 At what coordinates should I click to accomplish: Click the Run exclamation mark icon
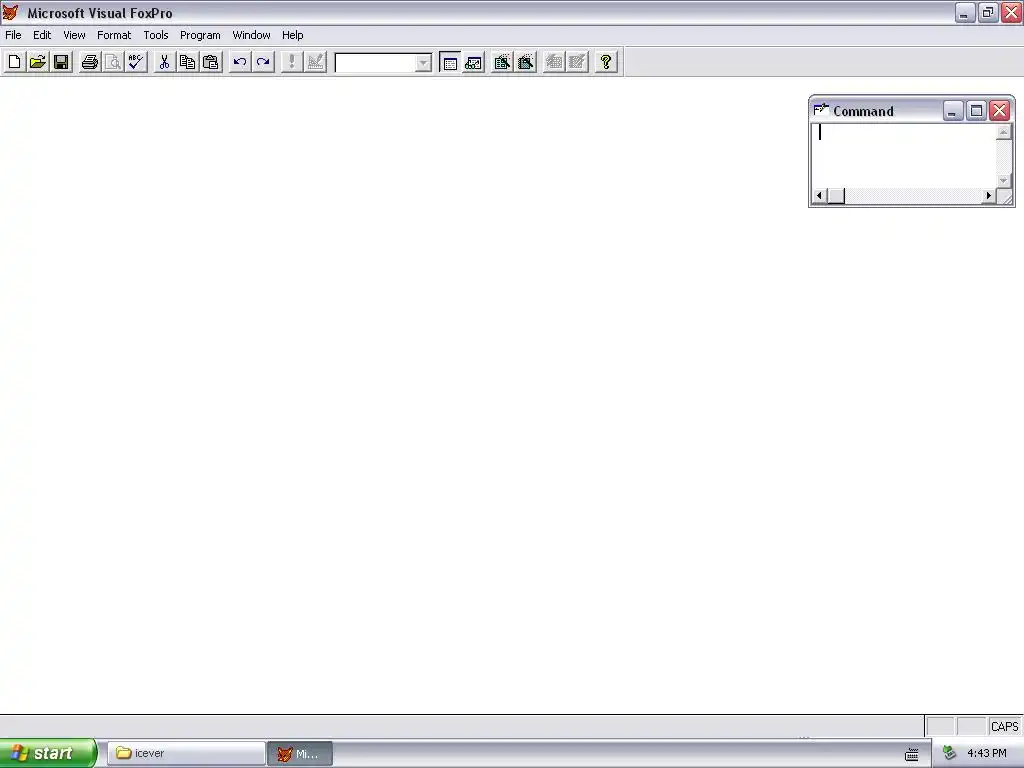point(291,62)
